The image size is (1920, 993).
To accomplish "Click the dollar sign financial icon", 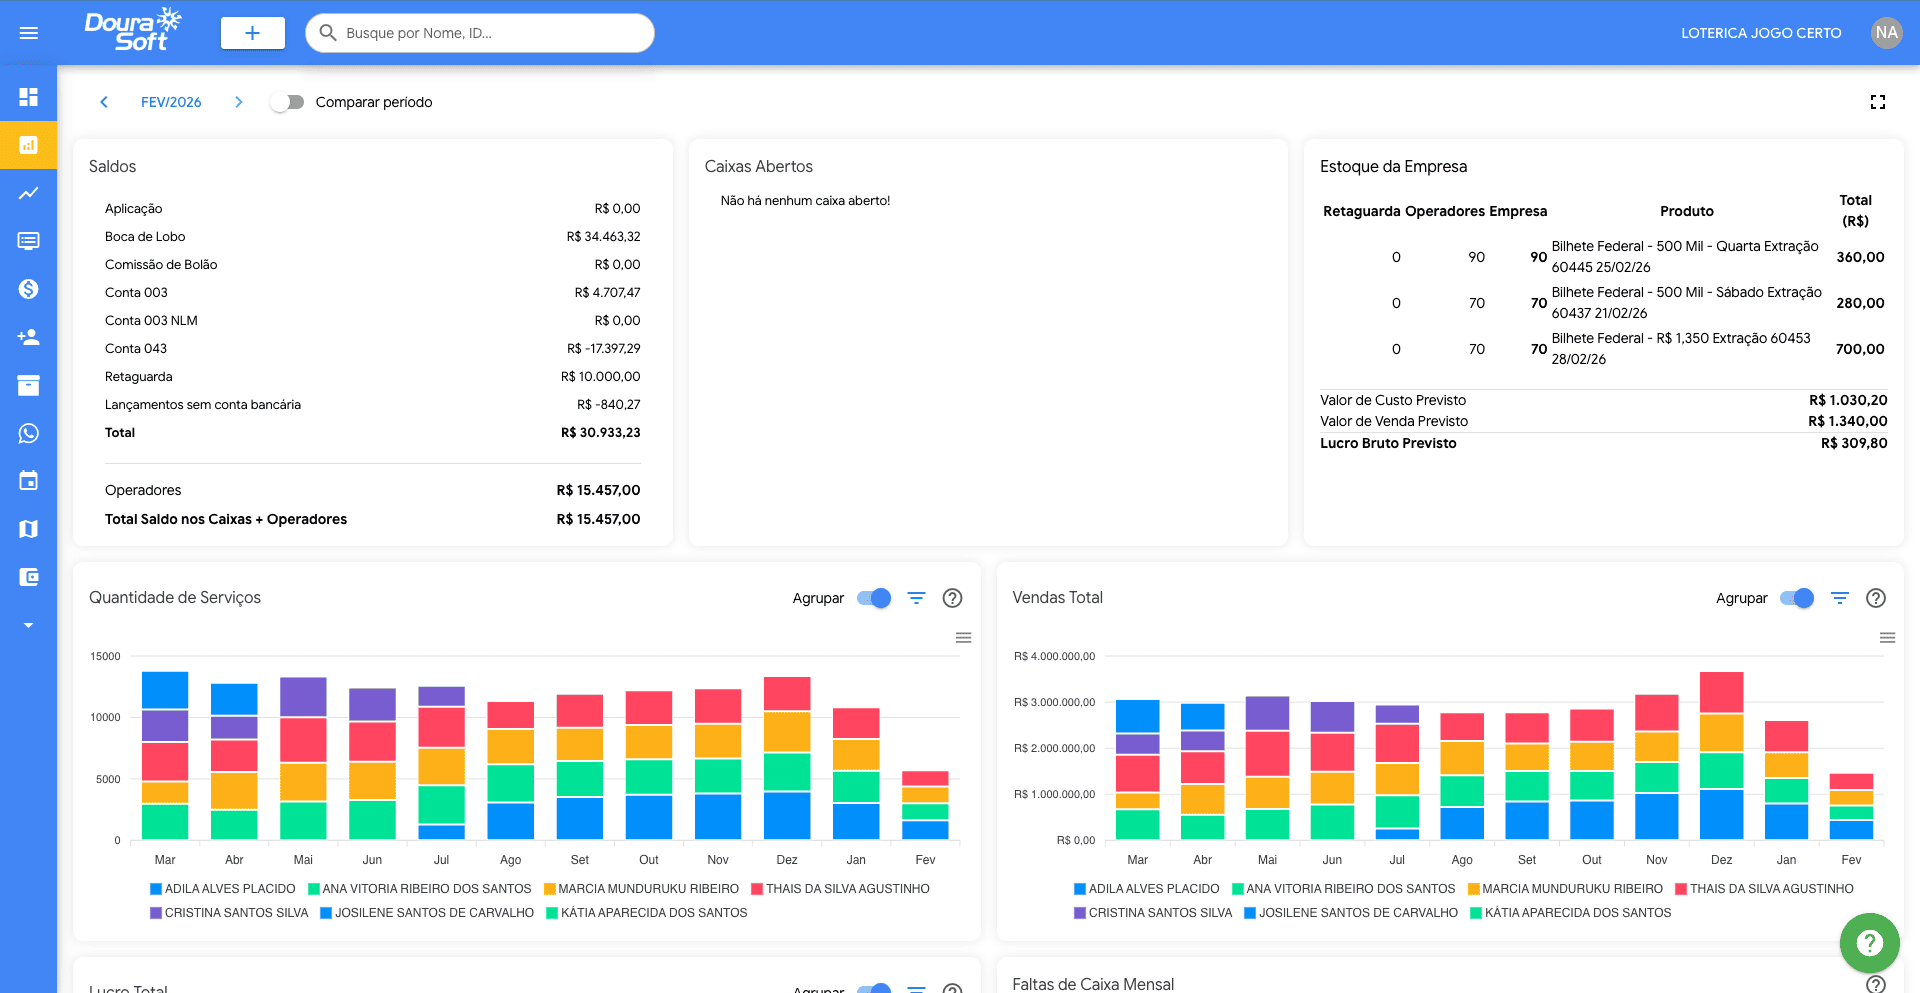I will [29, 289].
